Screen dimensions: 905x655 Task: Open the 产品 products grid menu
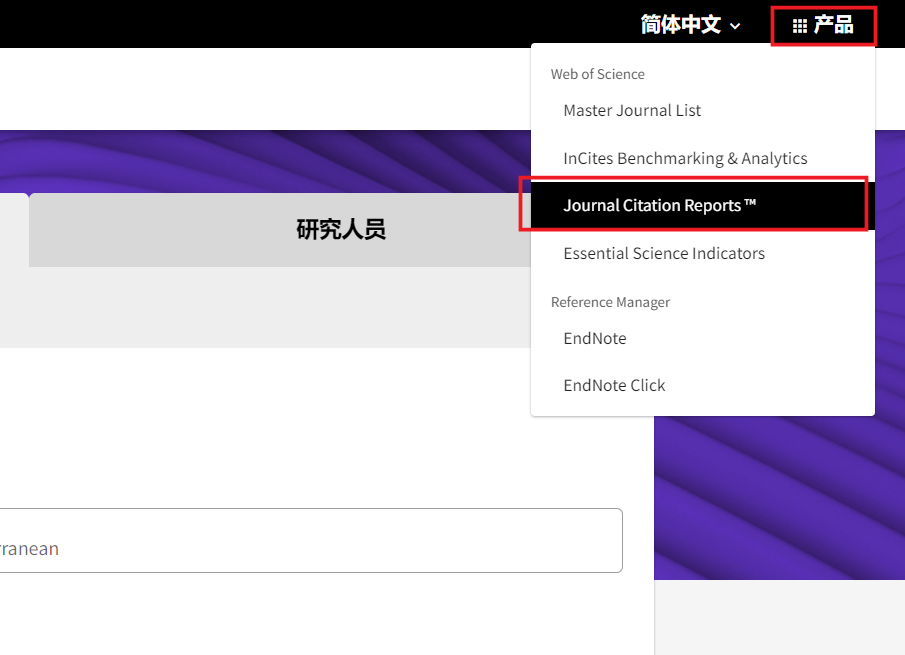823,25
